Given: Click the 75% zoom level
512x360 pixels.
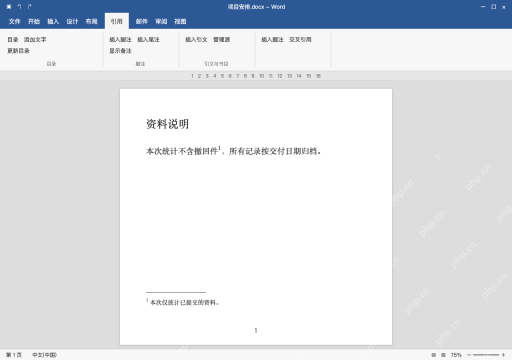Looking at the screenshot, I should (456, 355).
